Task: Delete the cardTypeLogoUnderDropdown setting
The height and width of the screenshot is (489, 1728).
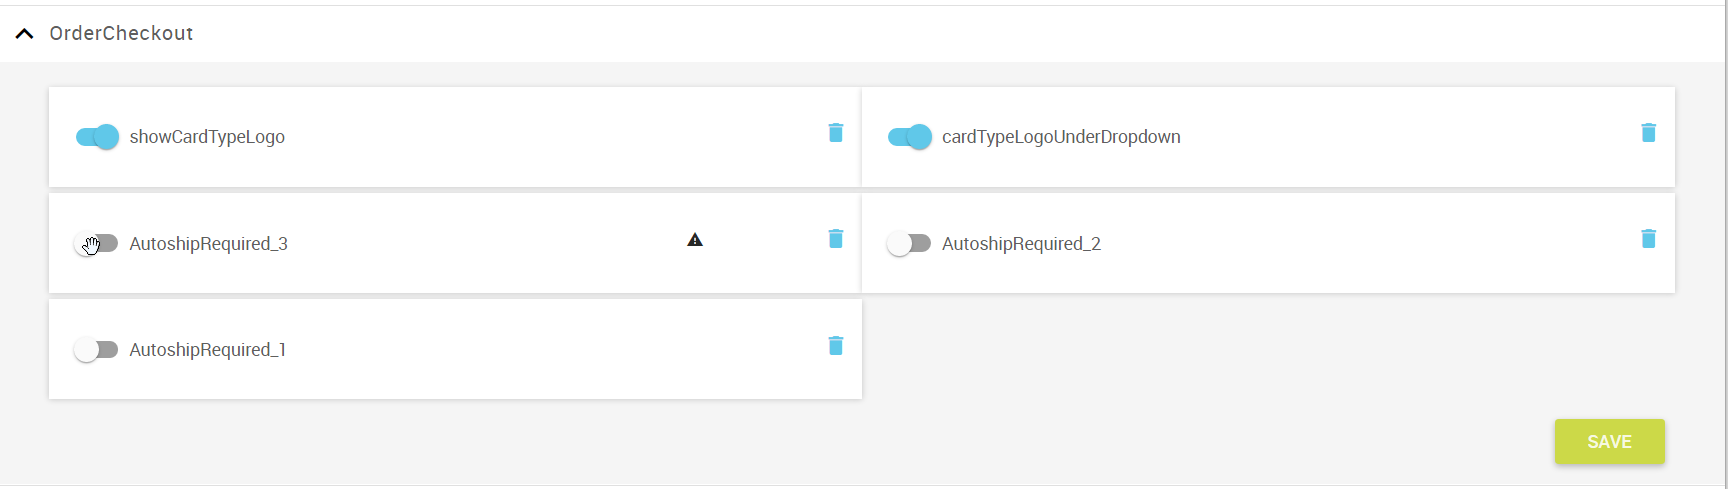Action: [1648, 133]
